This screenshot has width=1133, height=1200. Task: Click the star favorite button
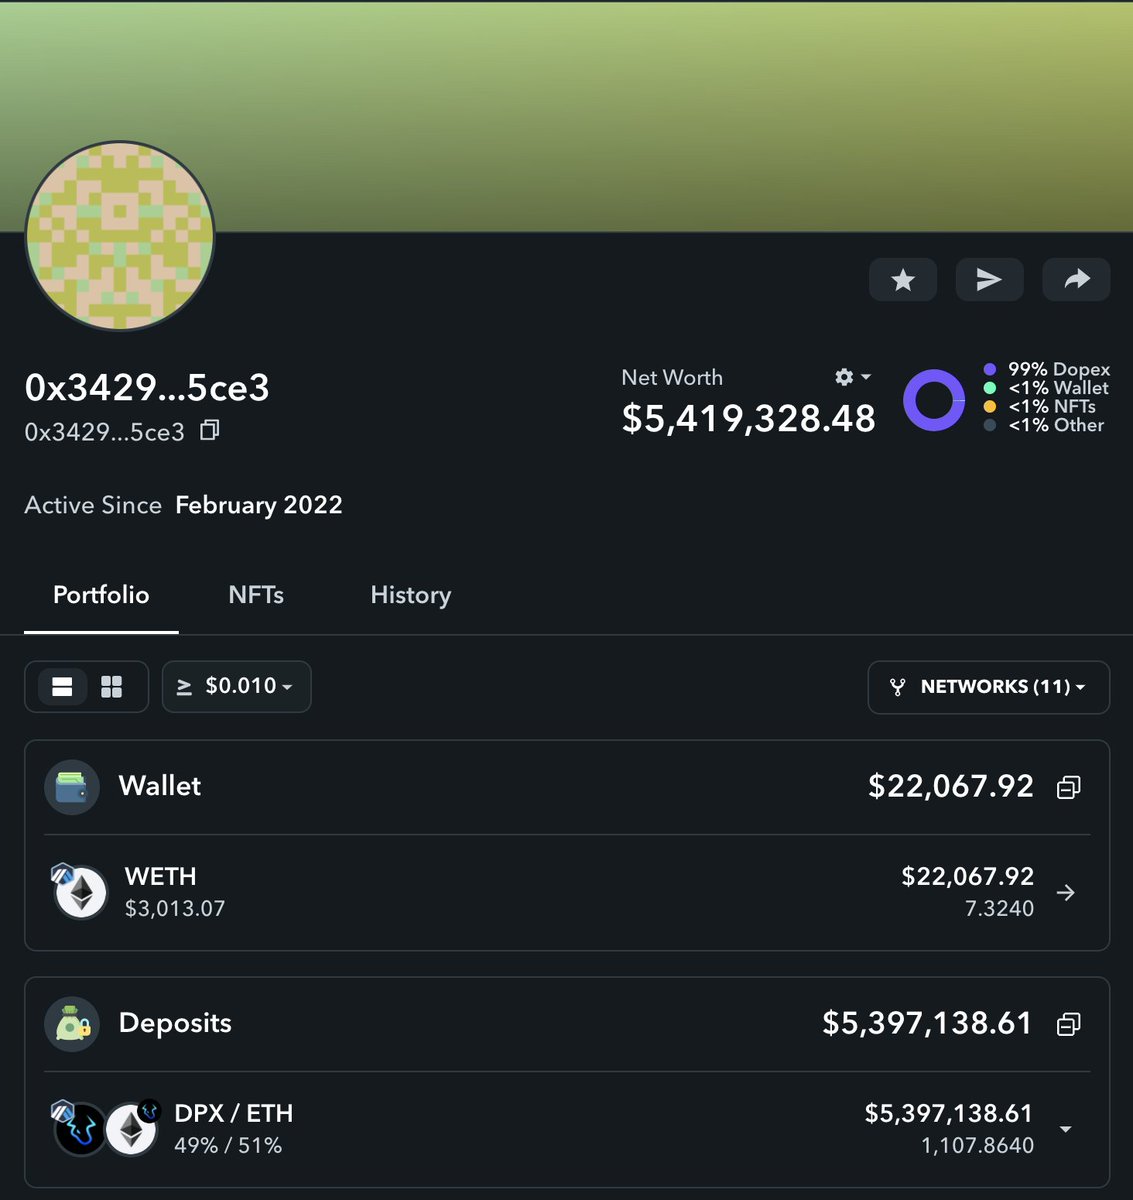903,280
